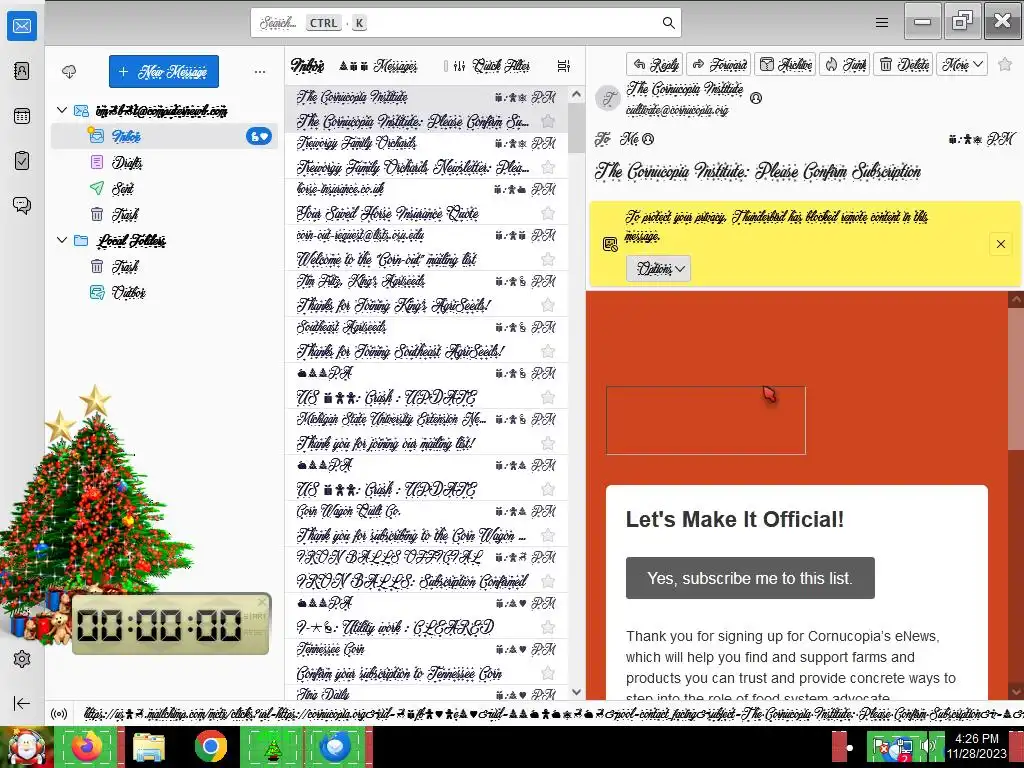
Task: Star the Cornucopia Institute message row
Action: coord(548,121)
